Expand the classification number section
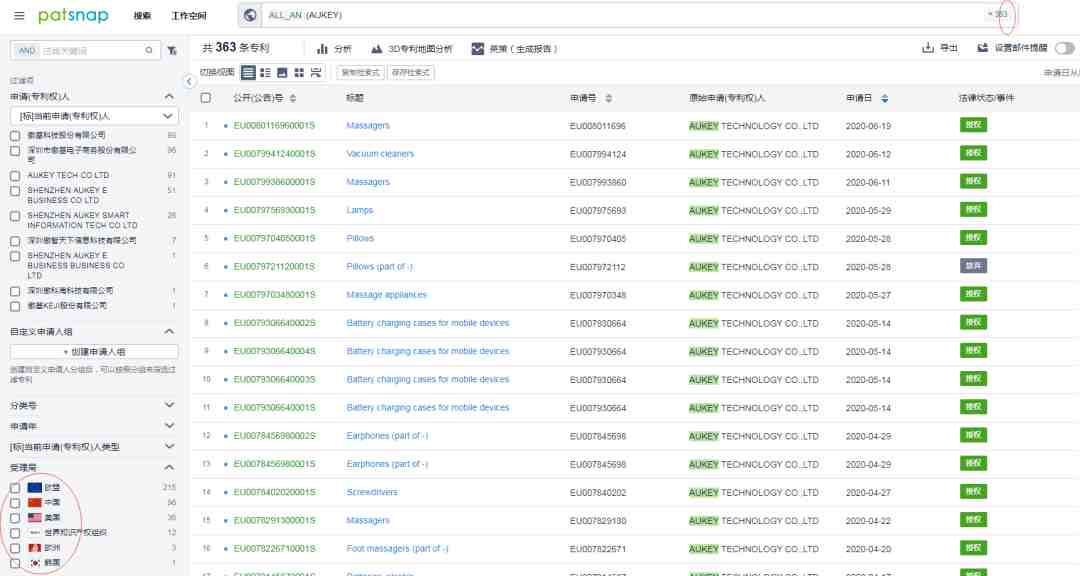This screenshot has height=576, width=1080. pos(169,405)
